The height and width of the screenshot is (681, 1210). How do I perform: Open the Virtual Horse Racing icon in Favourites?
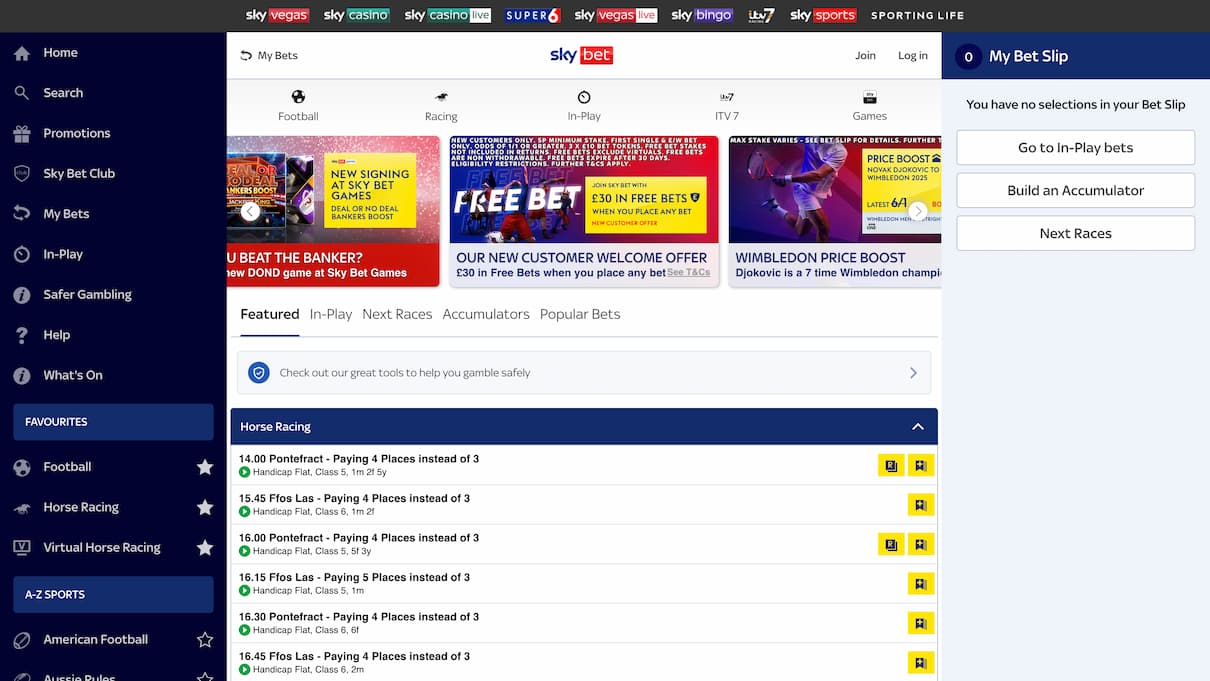tap(22, 548)
